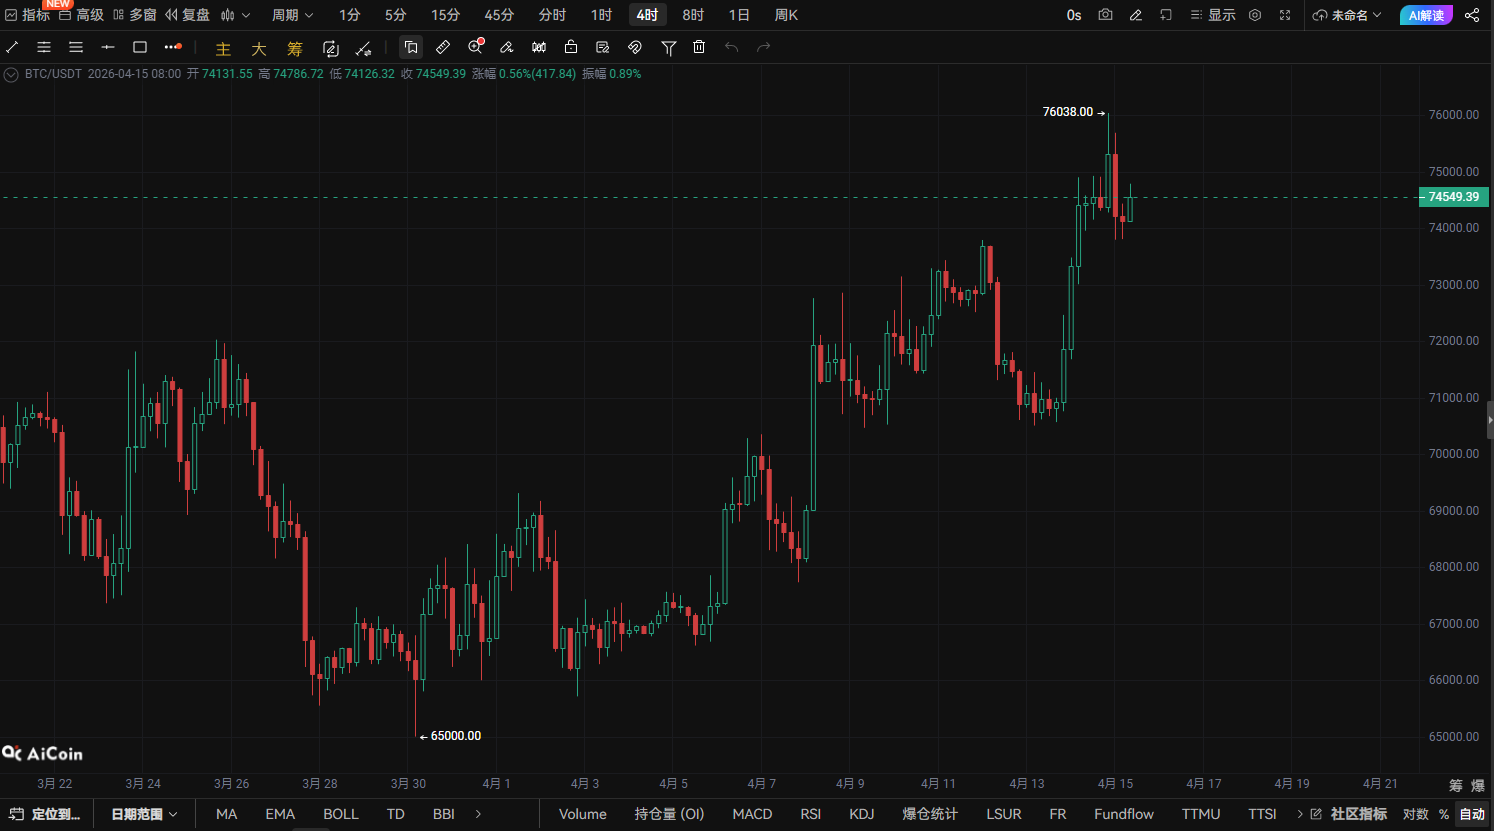
Task: Open more drawing tools menu
Action: pyautogui.click(x=173, y=47)
